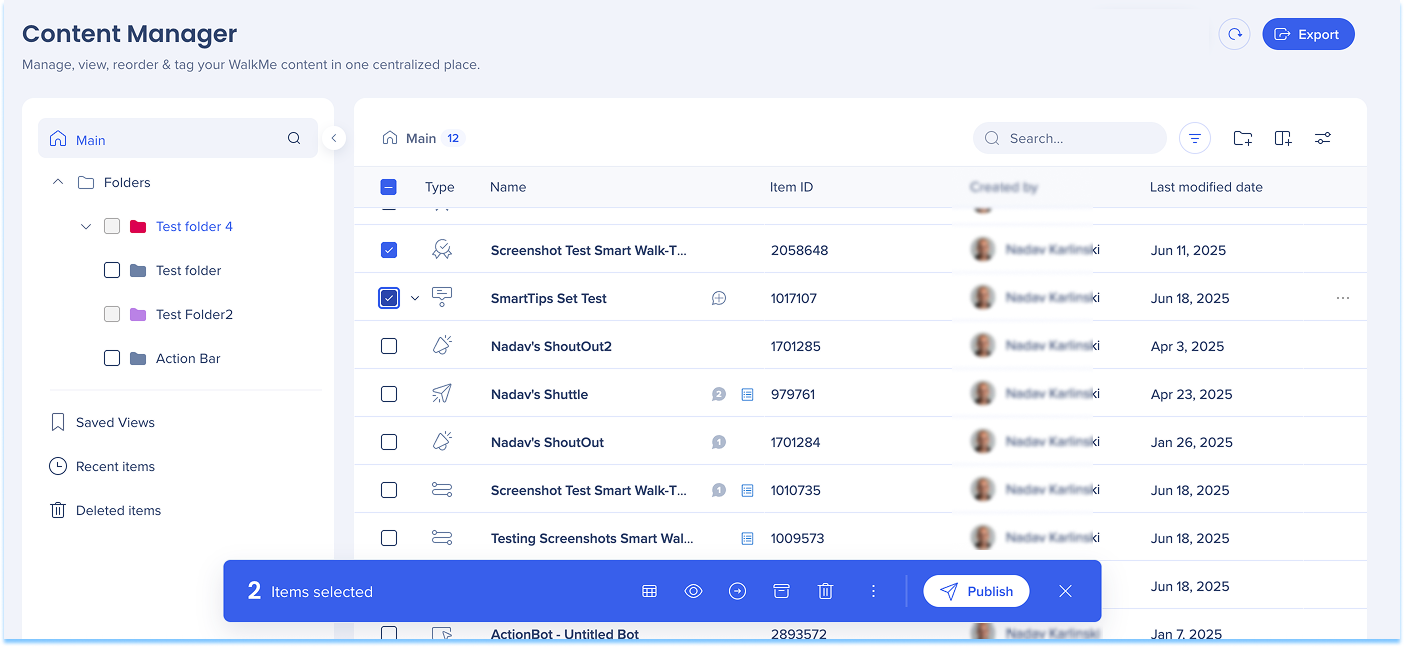Collapse the Folders tree section
1404x647 pixels.
58,182
